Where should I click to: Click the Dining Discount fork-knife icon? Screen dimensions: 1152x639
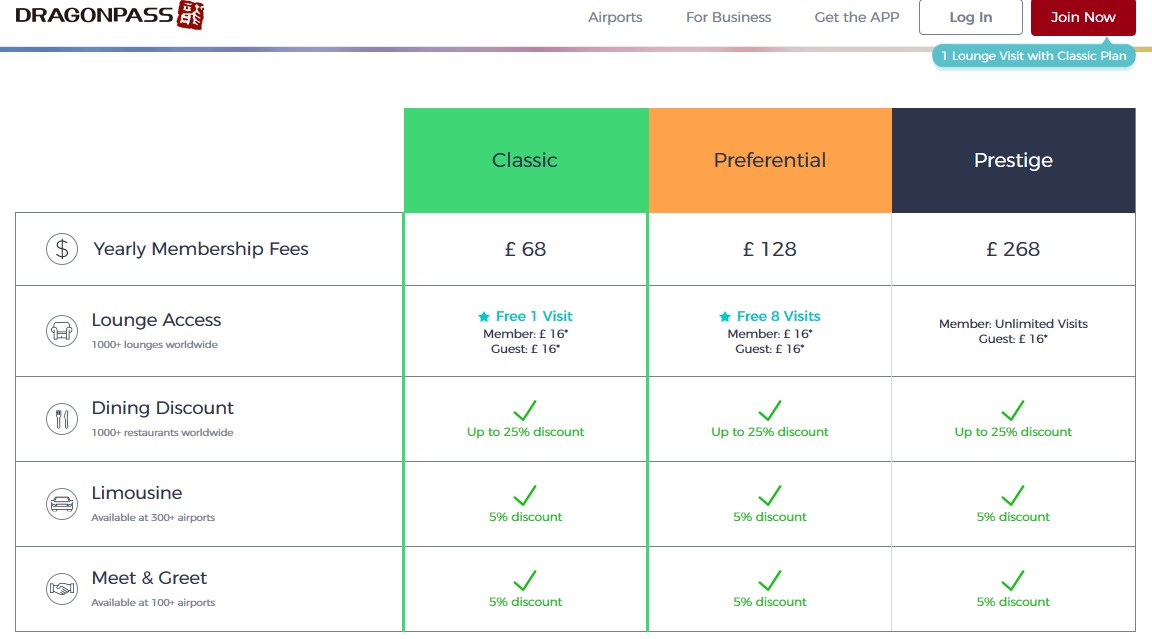point(62,418)
